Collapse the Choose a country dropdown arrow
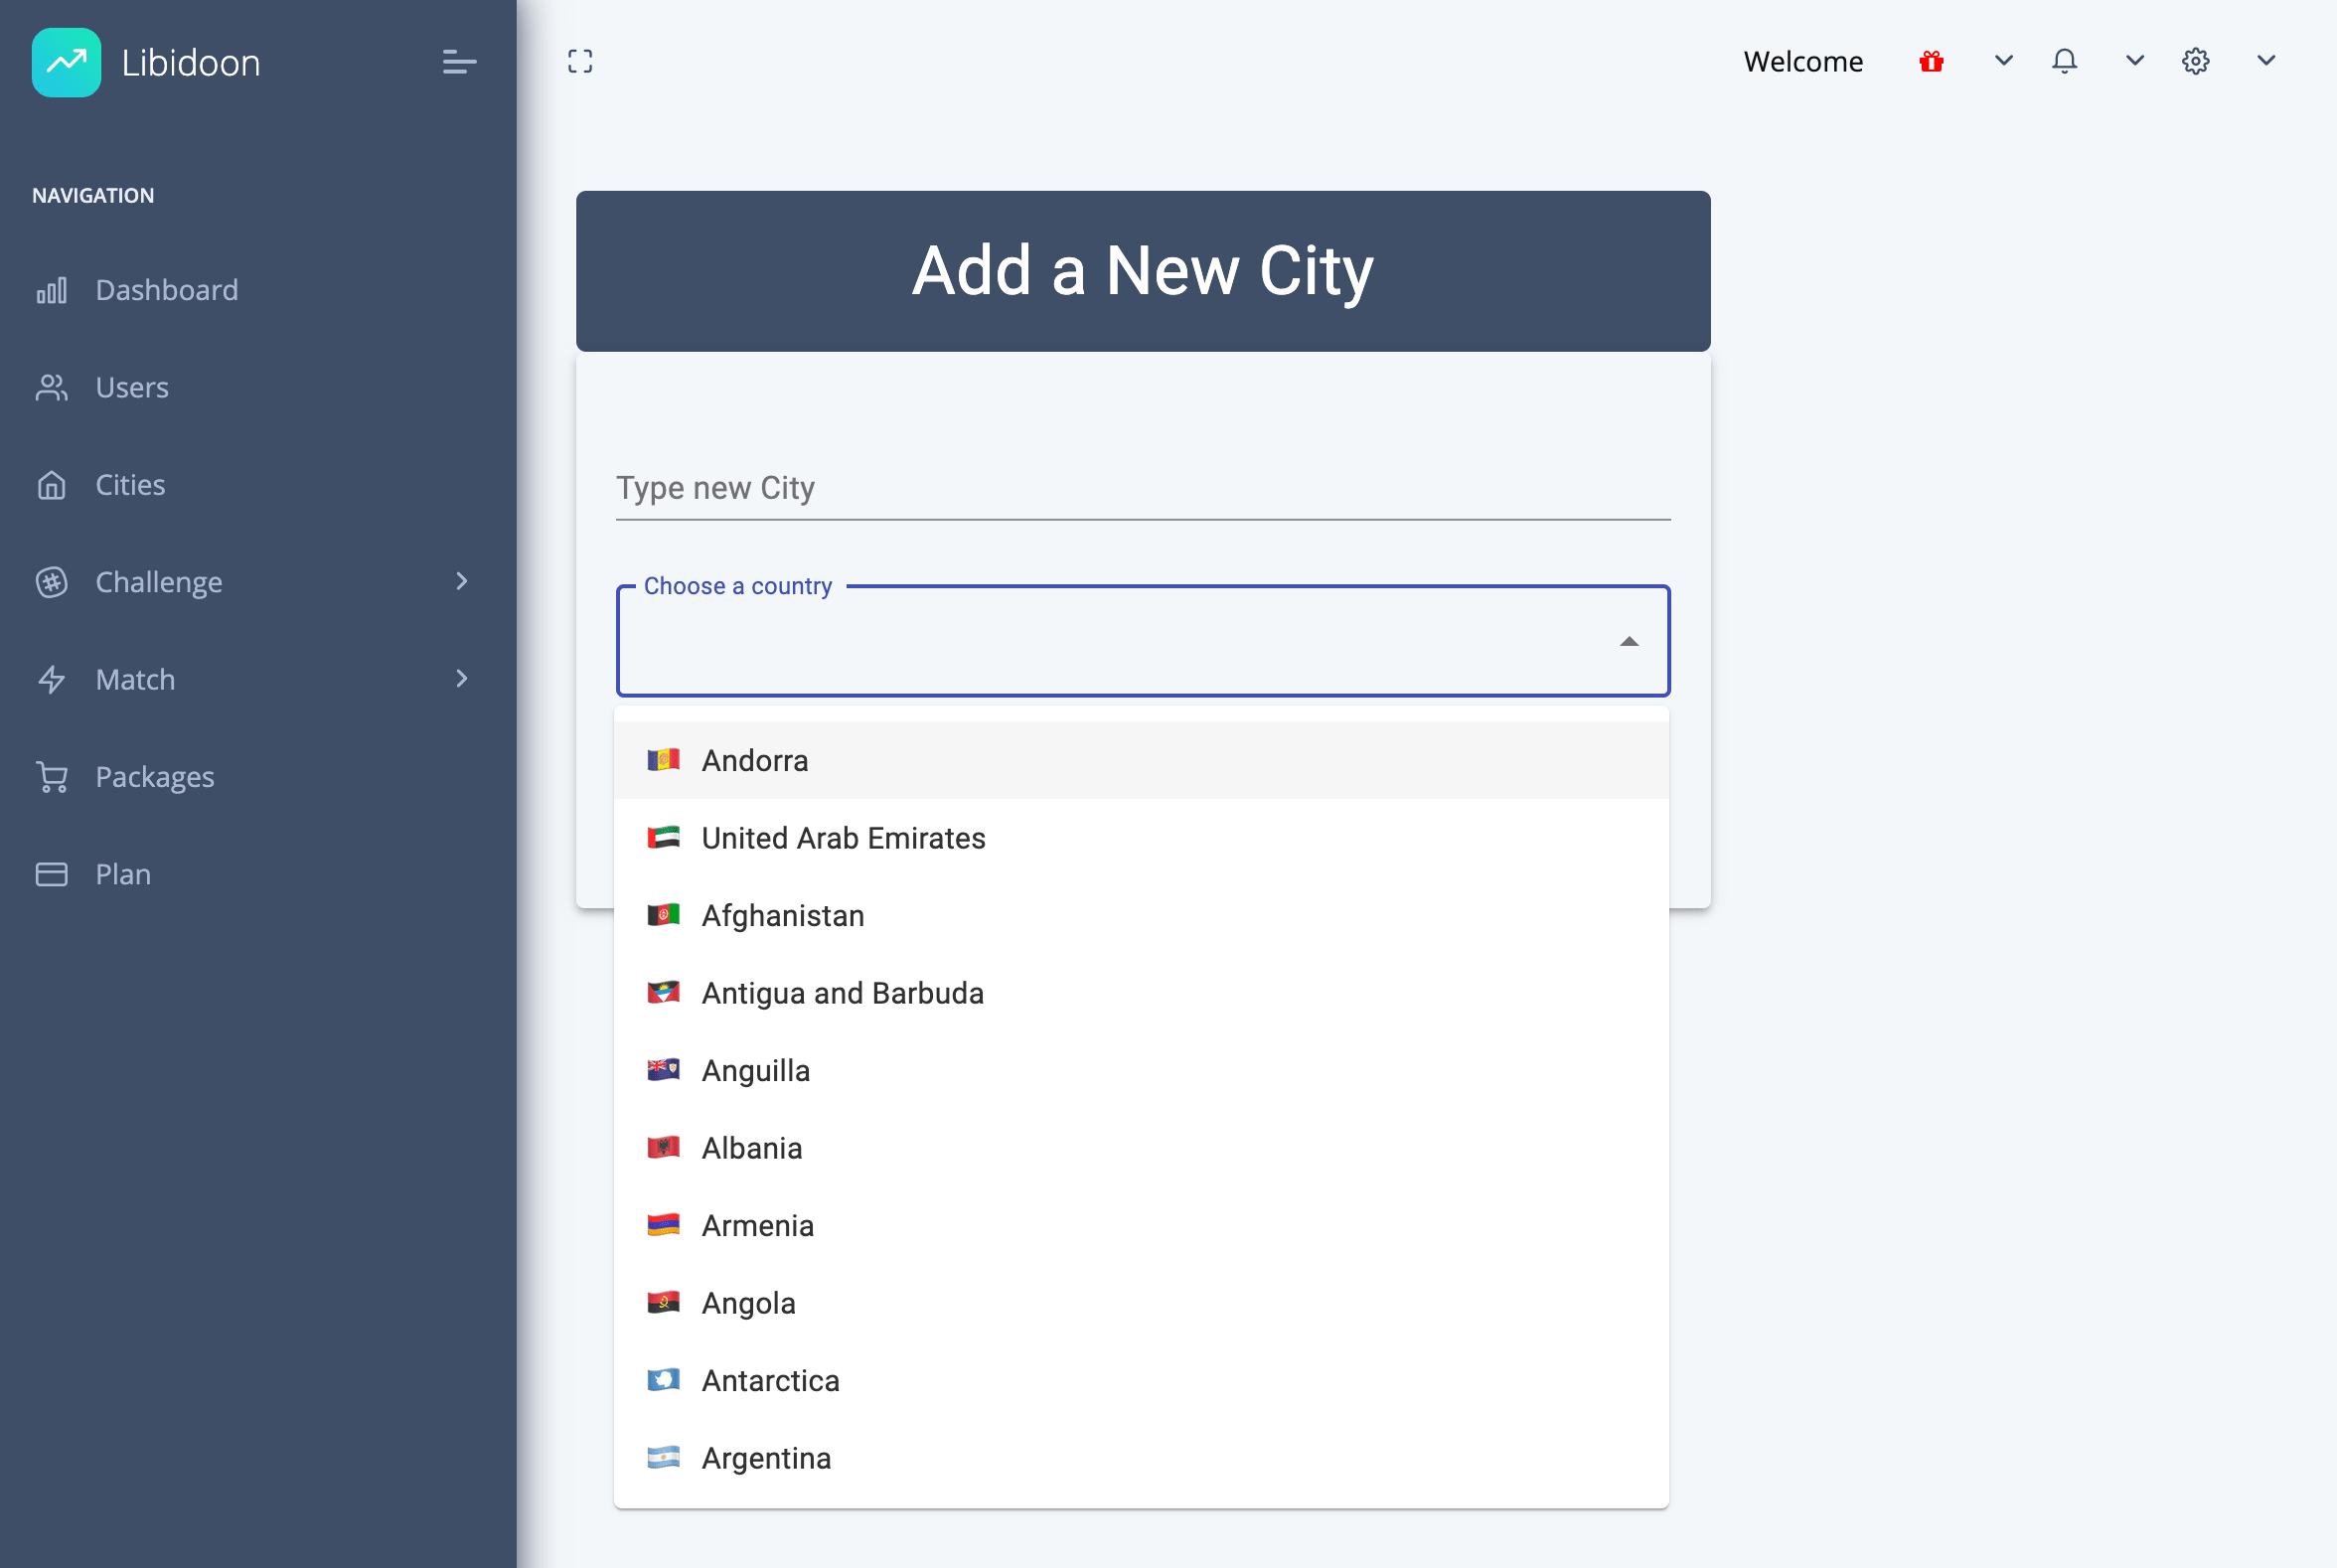Image resolution: width=2337 pixels, height=1568 pixels. (1628, 641)
